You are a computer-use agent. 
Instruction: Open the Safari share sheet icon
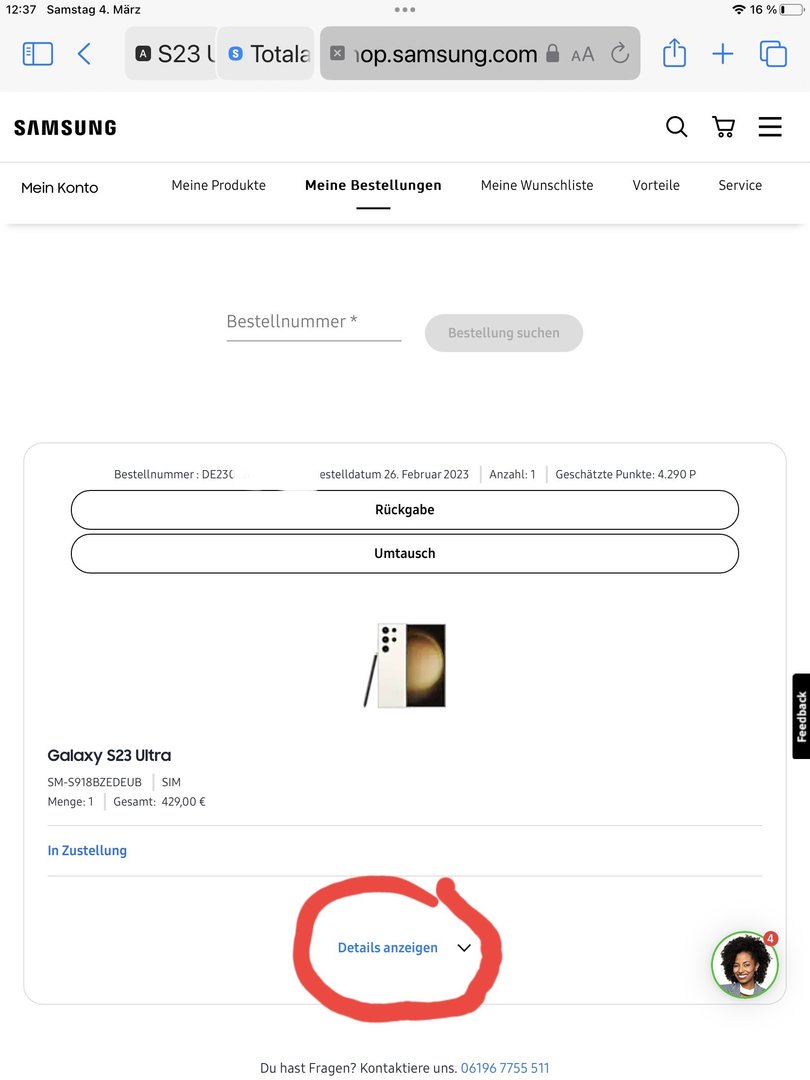tap(674, 53)
